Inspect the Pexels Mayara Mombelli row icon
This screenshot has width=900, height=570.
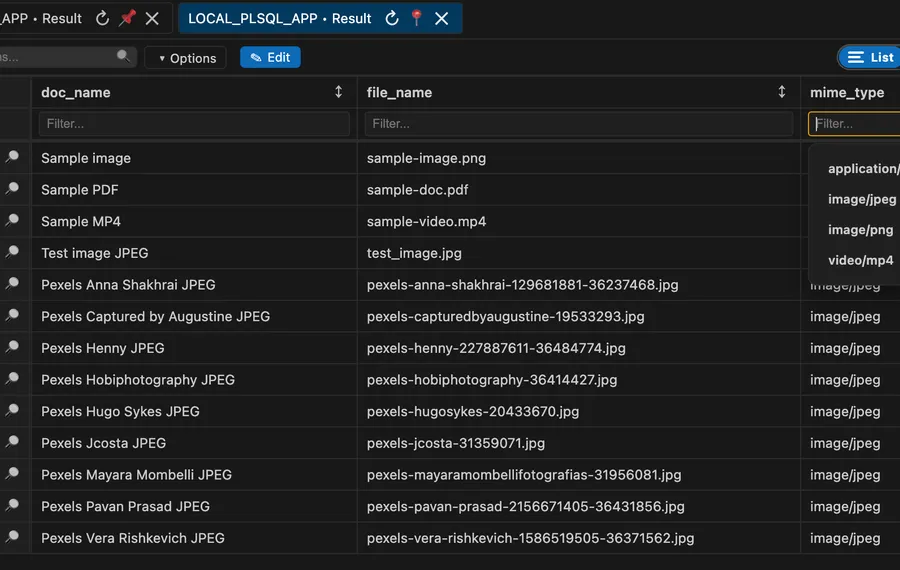click(x=12, y=474)
